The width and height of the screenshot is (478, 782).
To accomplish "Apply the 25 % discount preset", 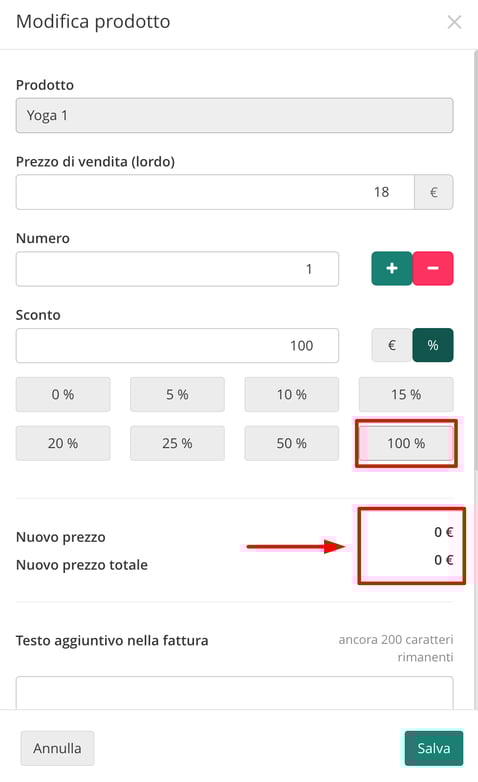I will pyautogui.click(x=177, y=443).
